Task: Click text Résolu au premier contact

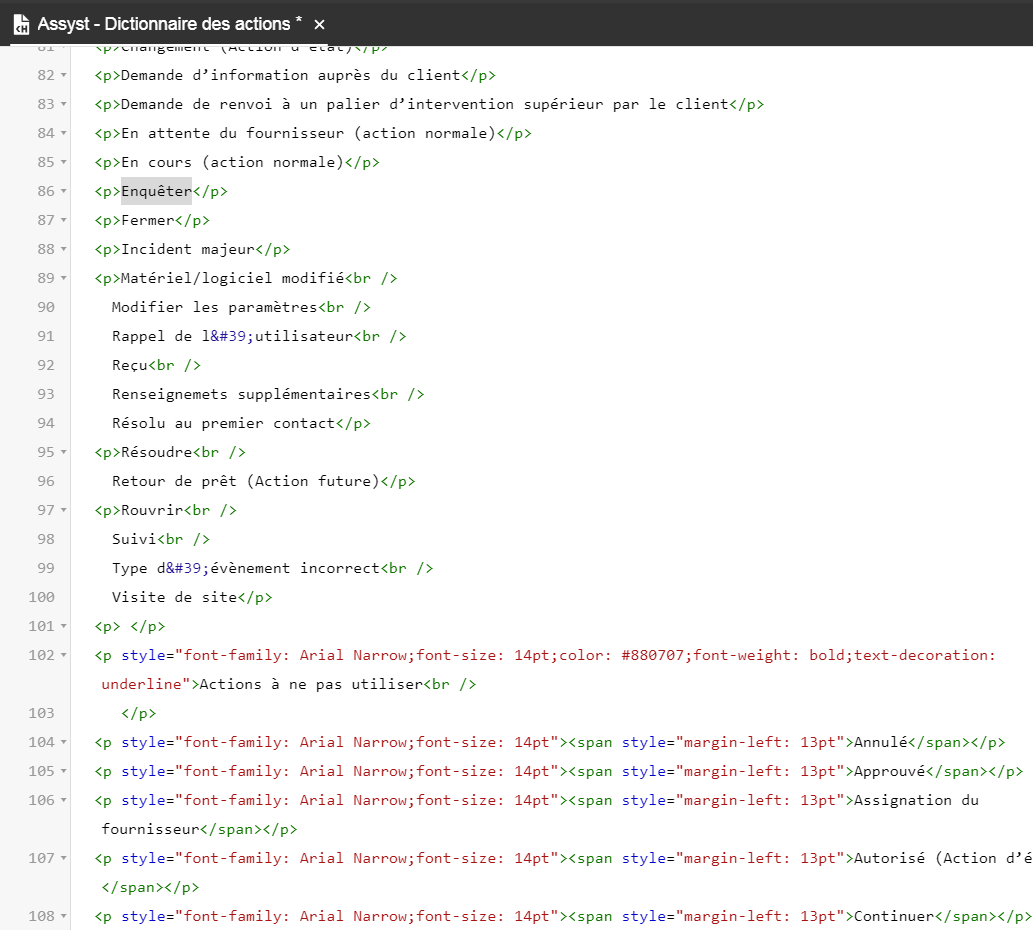Action: click(223, 423)
